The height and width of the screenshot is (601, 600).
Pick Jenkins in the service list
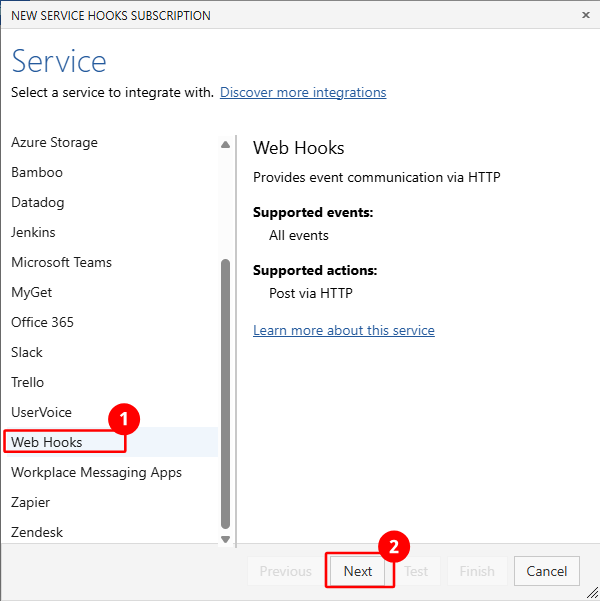click(110, 232)
